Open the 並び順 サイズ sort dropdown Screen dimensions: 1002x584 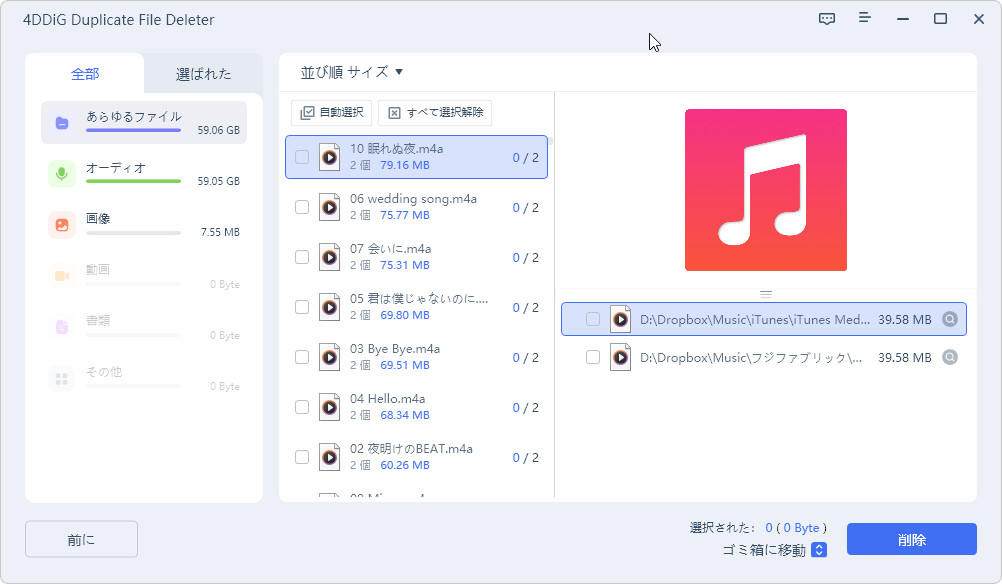(x=351, y=72)
